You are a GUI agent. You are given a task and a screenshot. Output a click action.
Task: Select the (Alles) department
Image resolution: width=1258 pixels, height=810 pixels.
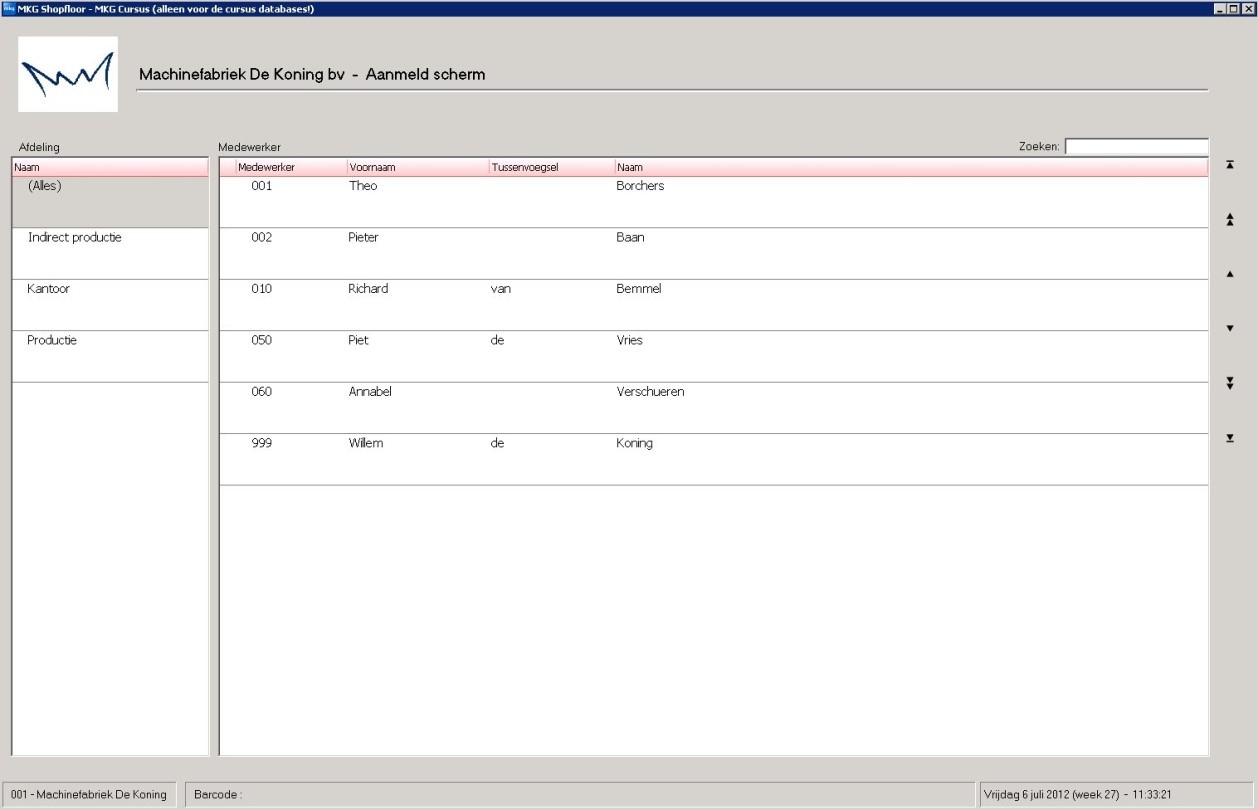[110, 202]
